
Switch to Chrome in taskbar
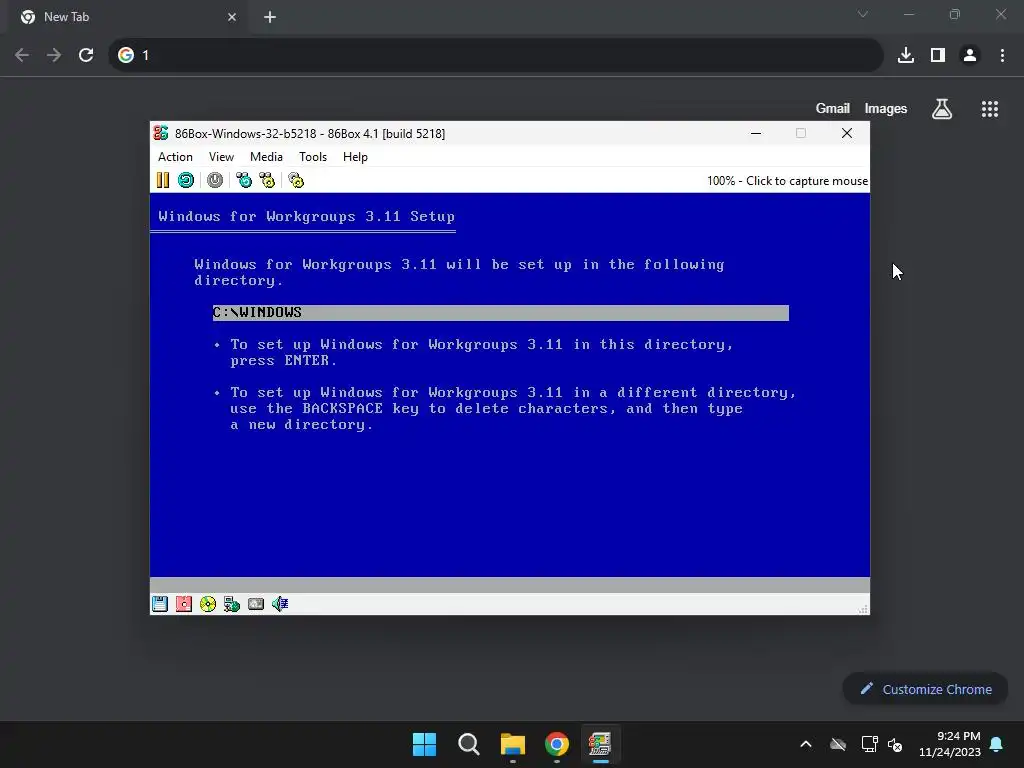point(557,744)
